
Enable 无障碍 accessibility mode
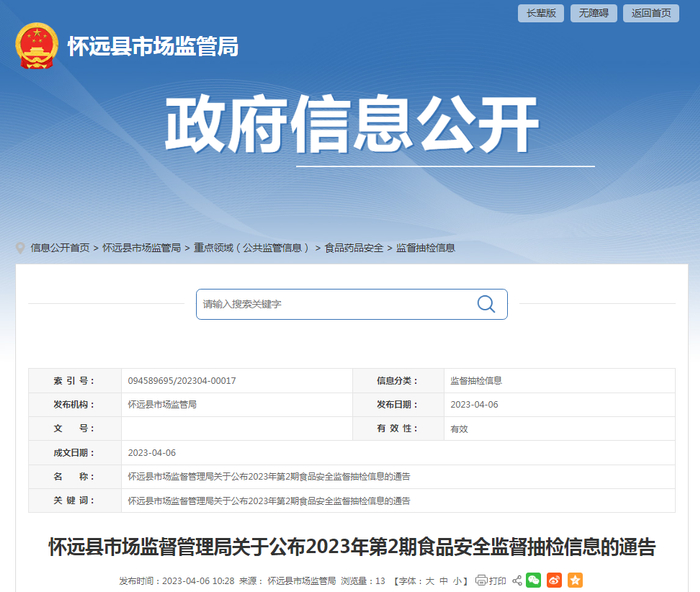[593, 13]
